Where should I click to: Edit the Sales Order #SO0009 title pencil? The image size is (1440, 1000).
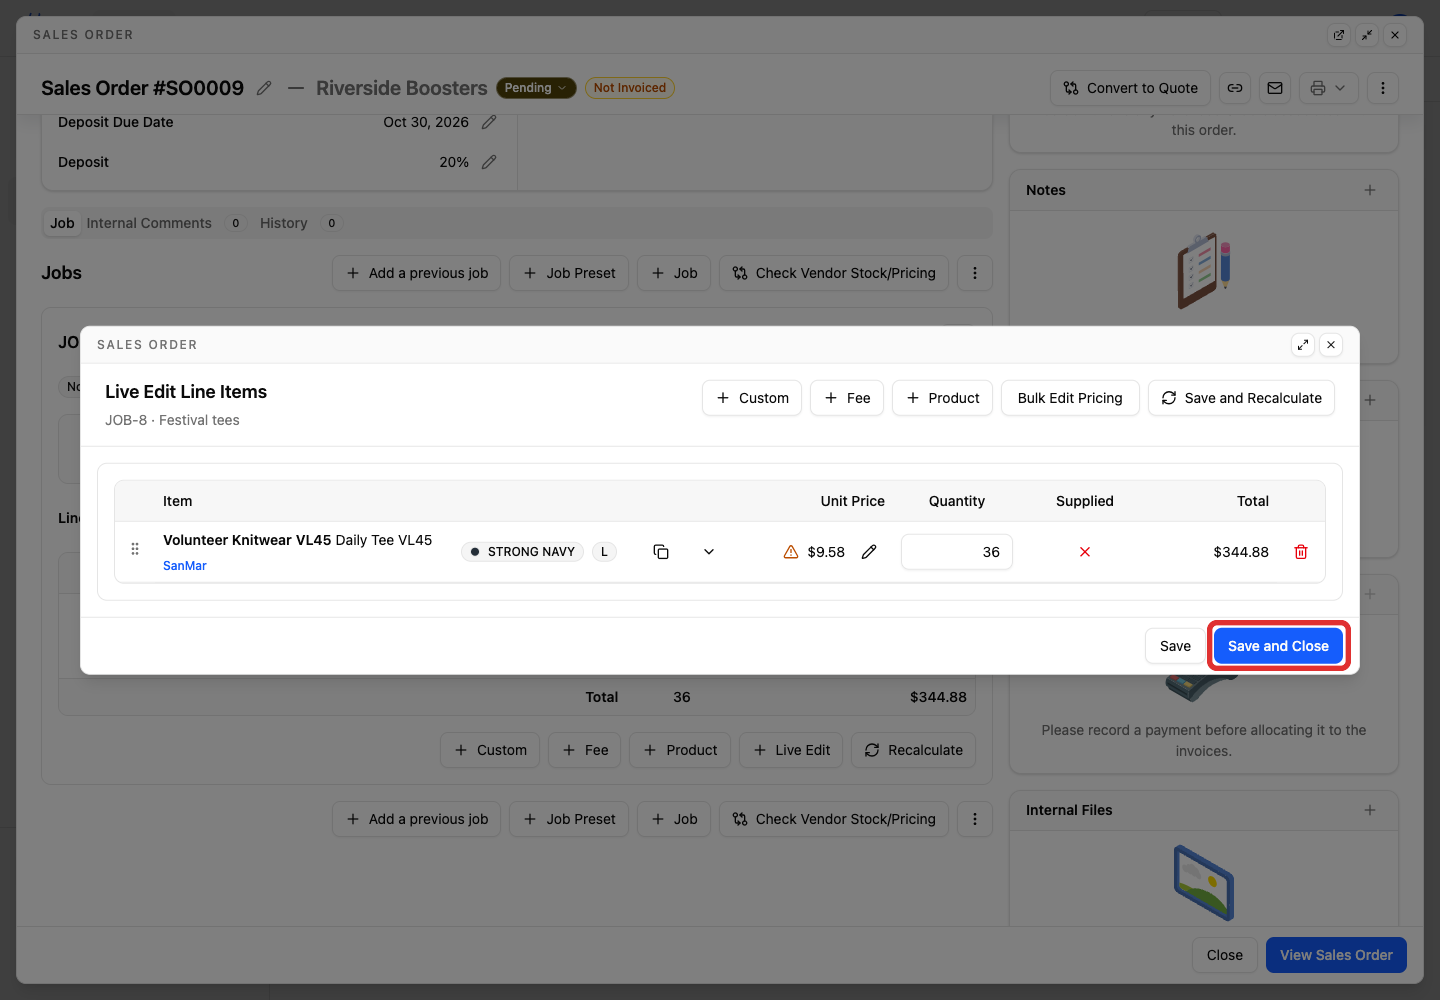coord(264,88)
